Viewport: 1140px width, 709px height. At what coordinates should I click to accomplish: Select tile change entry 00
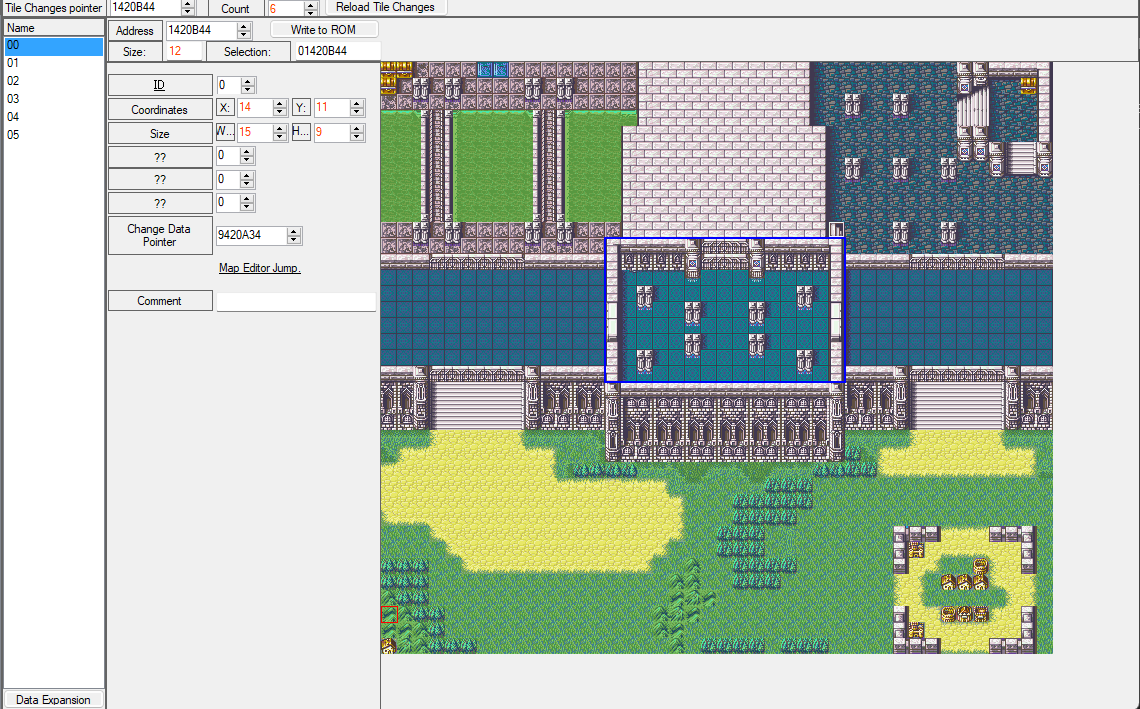pos(54,46)
